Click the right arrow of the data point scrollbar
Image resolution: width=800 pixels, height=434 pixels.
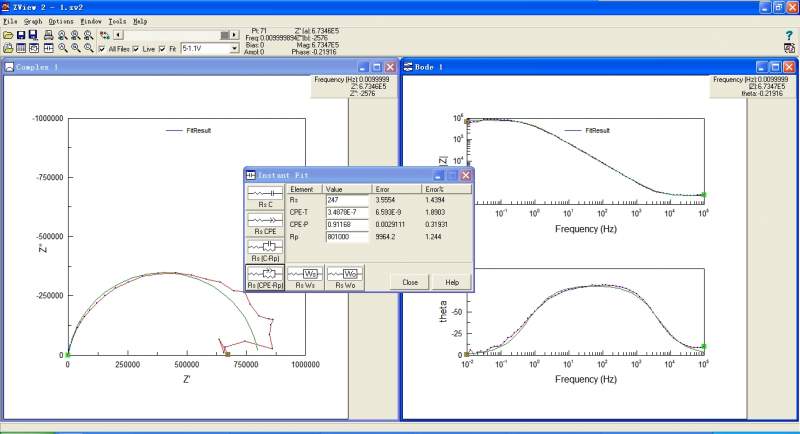[234, 35]
